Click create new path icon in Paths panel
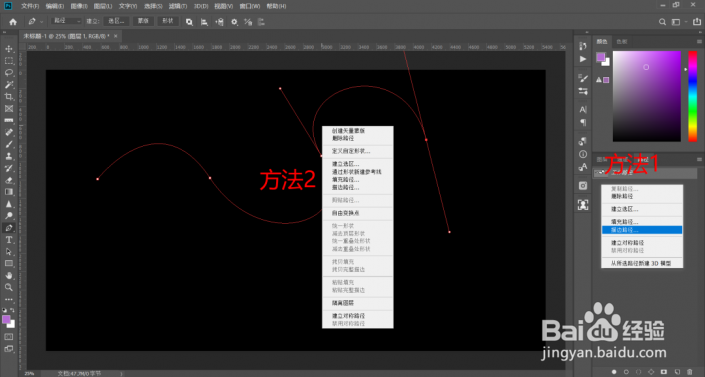The image size is (705, 377). (x=677, y=372)
